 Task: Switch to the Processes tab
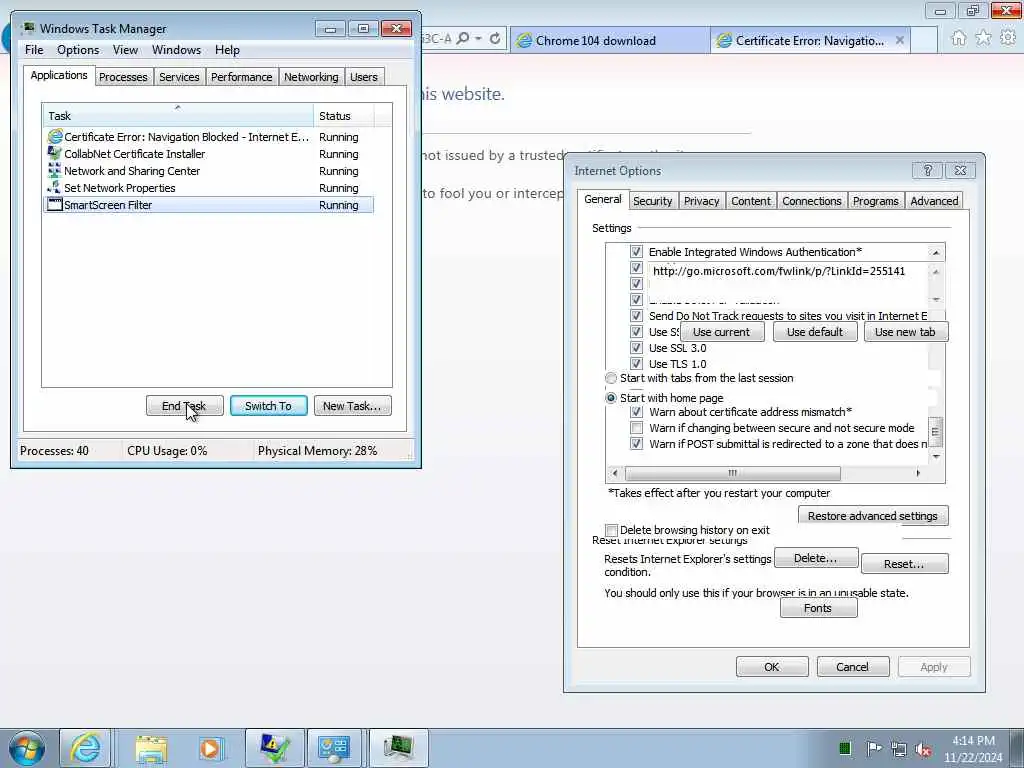(123, 77)
